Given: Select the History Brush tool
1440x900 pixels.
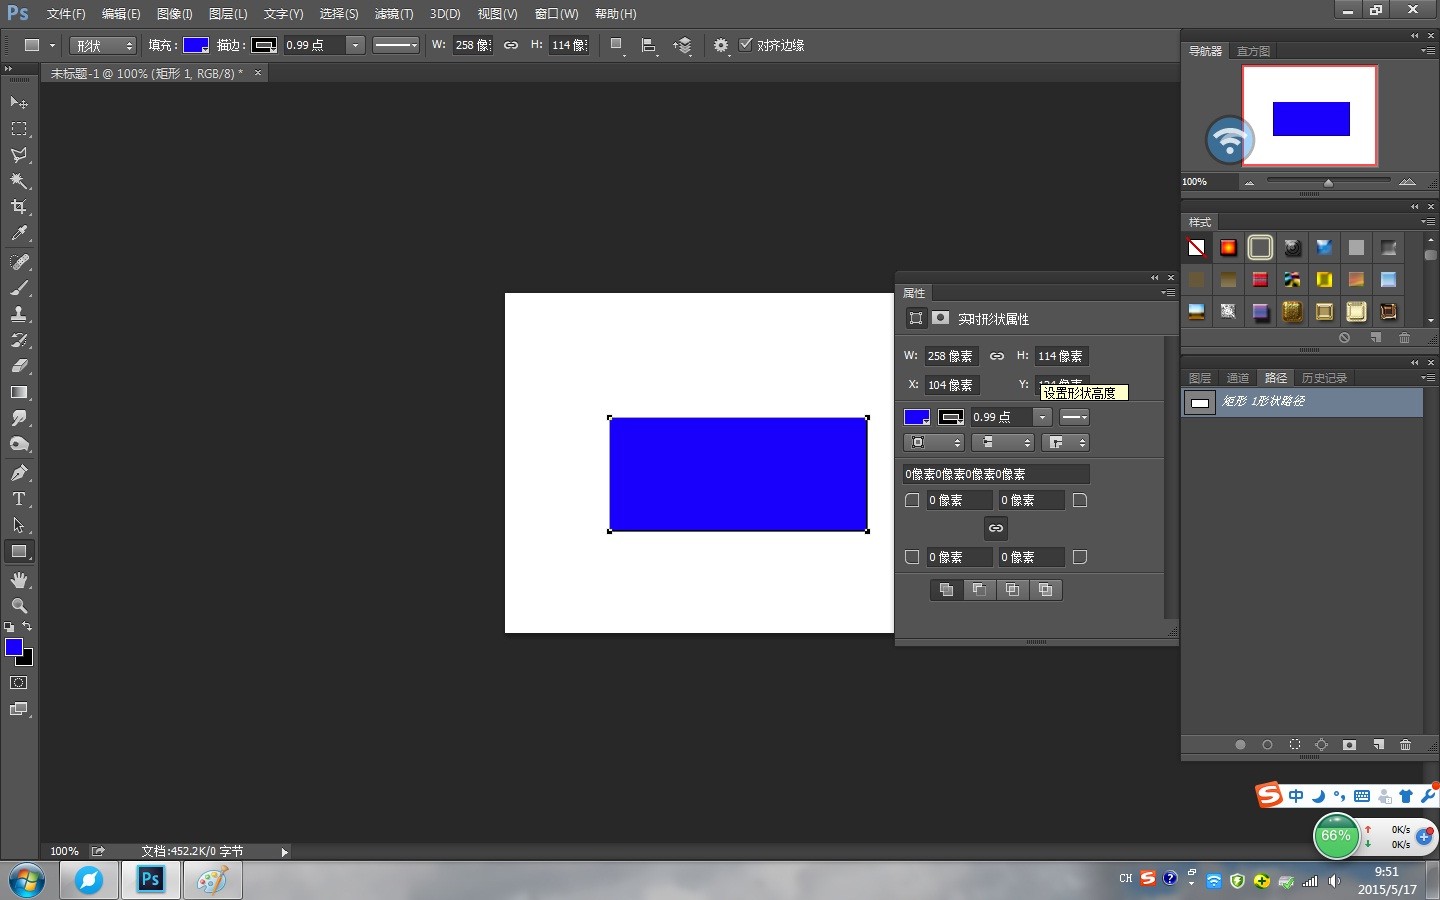Looking at the screenshot, I should point(19,340).
